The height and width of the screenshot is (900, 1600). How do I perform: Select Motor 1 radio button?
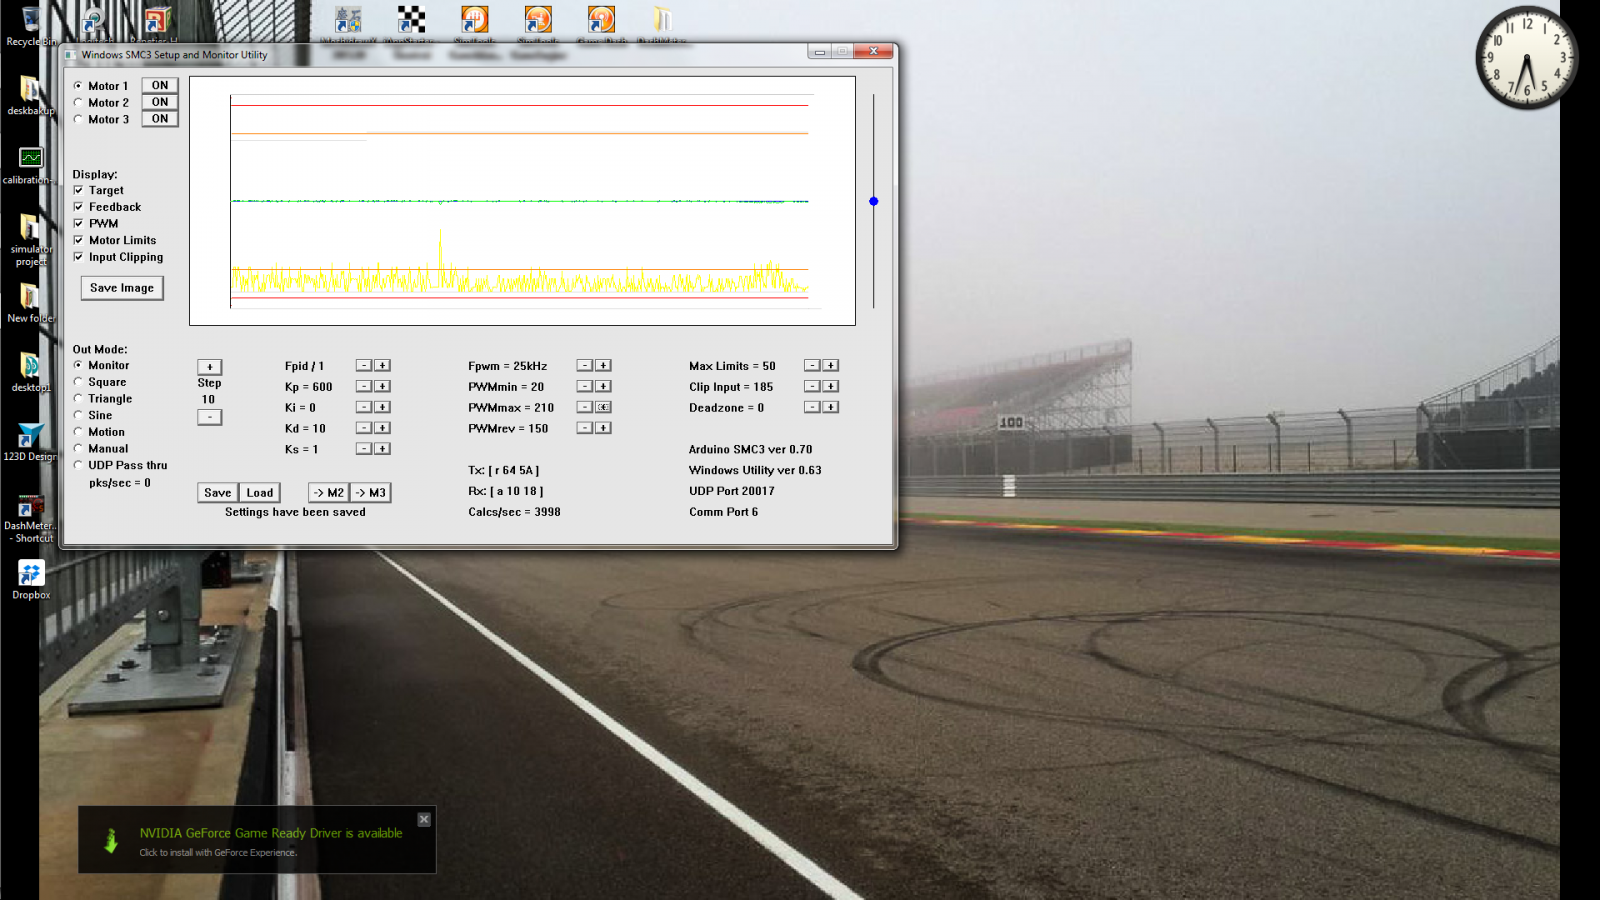coord(78,86)
